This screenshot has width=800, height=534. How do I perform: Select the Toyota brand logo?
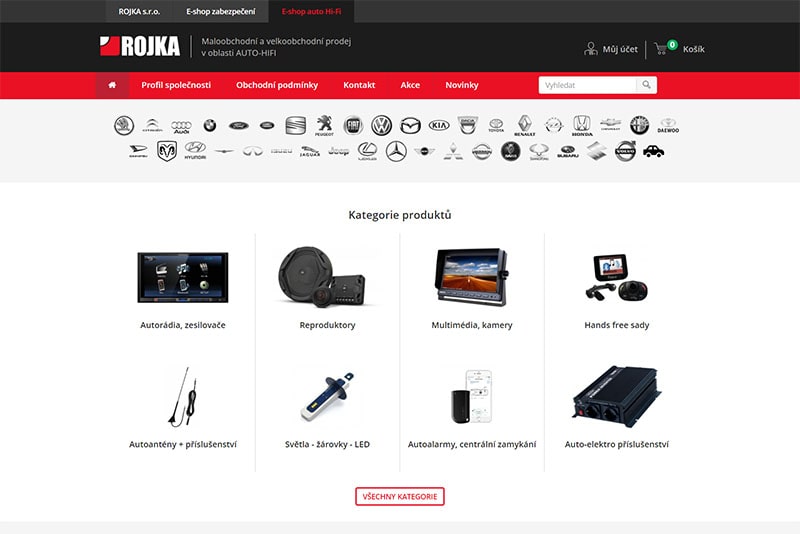click(x=496, y=125)
